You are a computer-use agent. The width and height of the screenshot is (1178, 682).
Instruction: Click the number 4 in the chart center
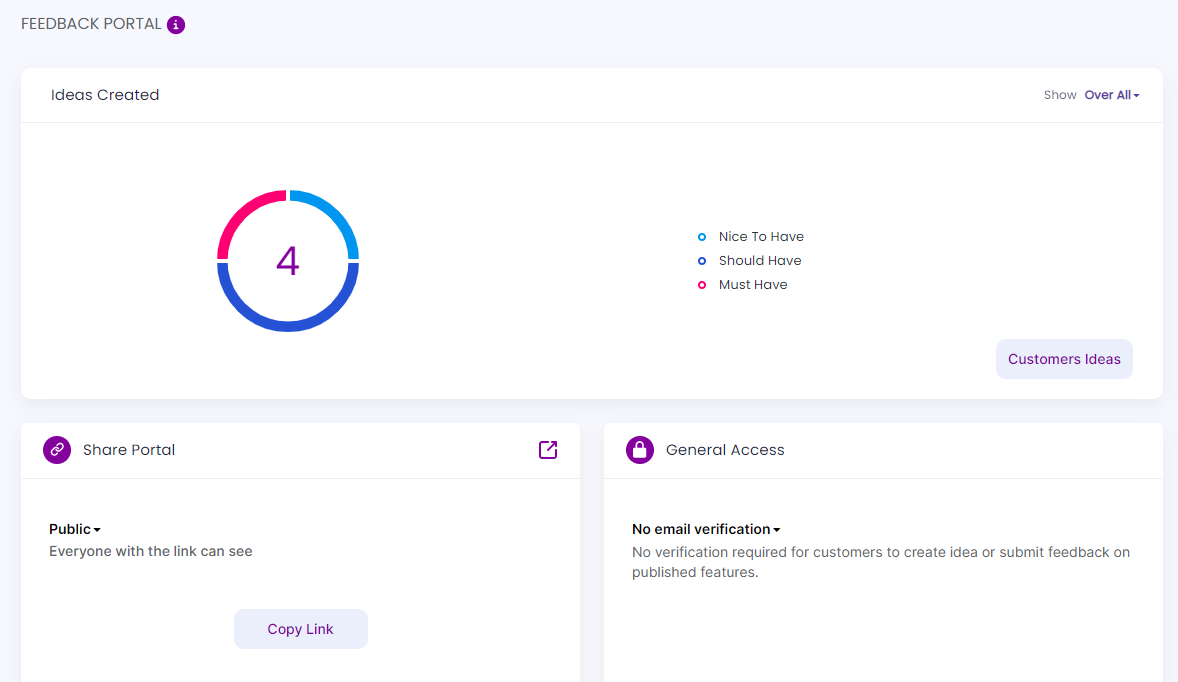(x=288, y=262)
